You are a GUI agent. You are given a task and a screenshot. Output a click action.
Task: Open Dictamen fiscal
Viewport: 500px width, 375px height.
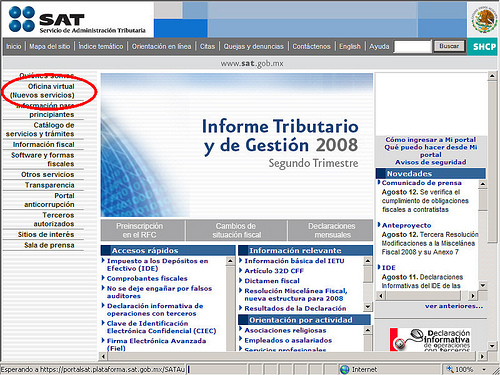(272, 281)
